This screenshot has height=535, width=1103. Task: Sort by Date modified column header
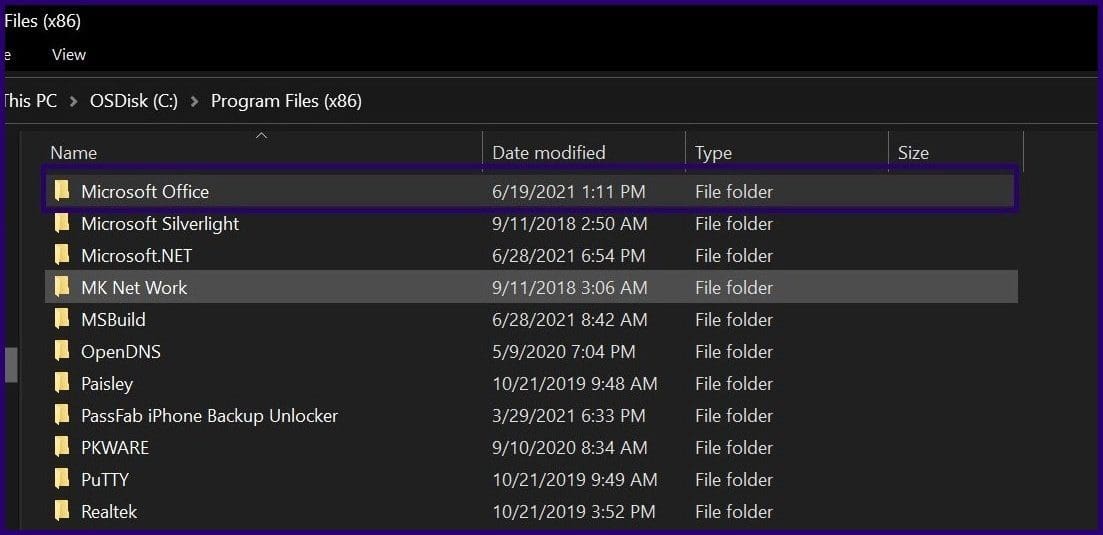click(x=549, y=153)
